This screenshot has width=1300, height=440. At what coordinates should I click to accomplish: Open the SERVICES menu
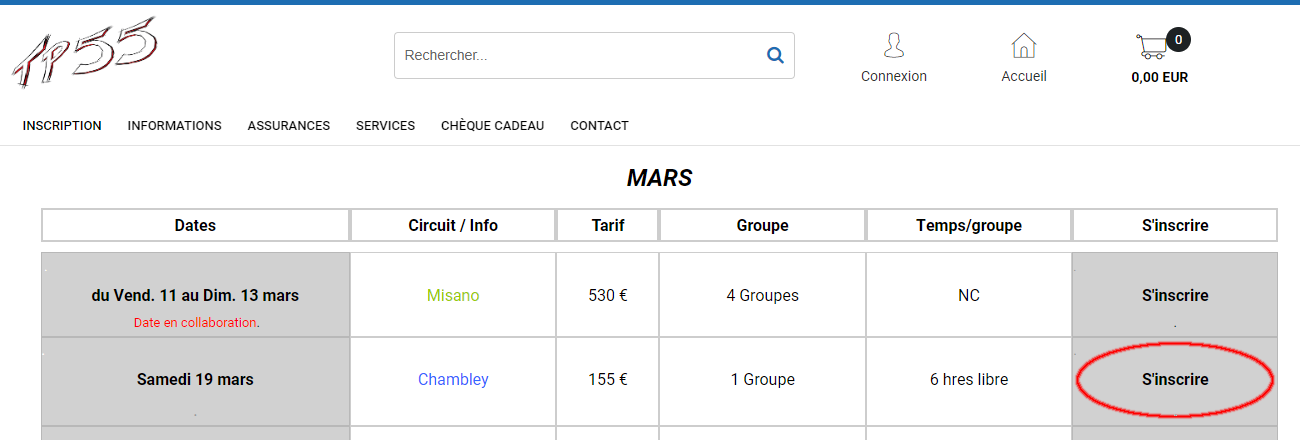pos(385,126)
